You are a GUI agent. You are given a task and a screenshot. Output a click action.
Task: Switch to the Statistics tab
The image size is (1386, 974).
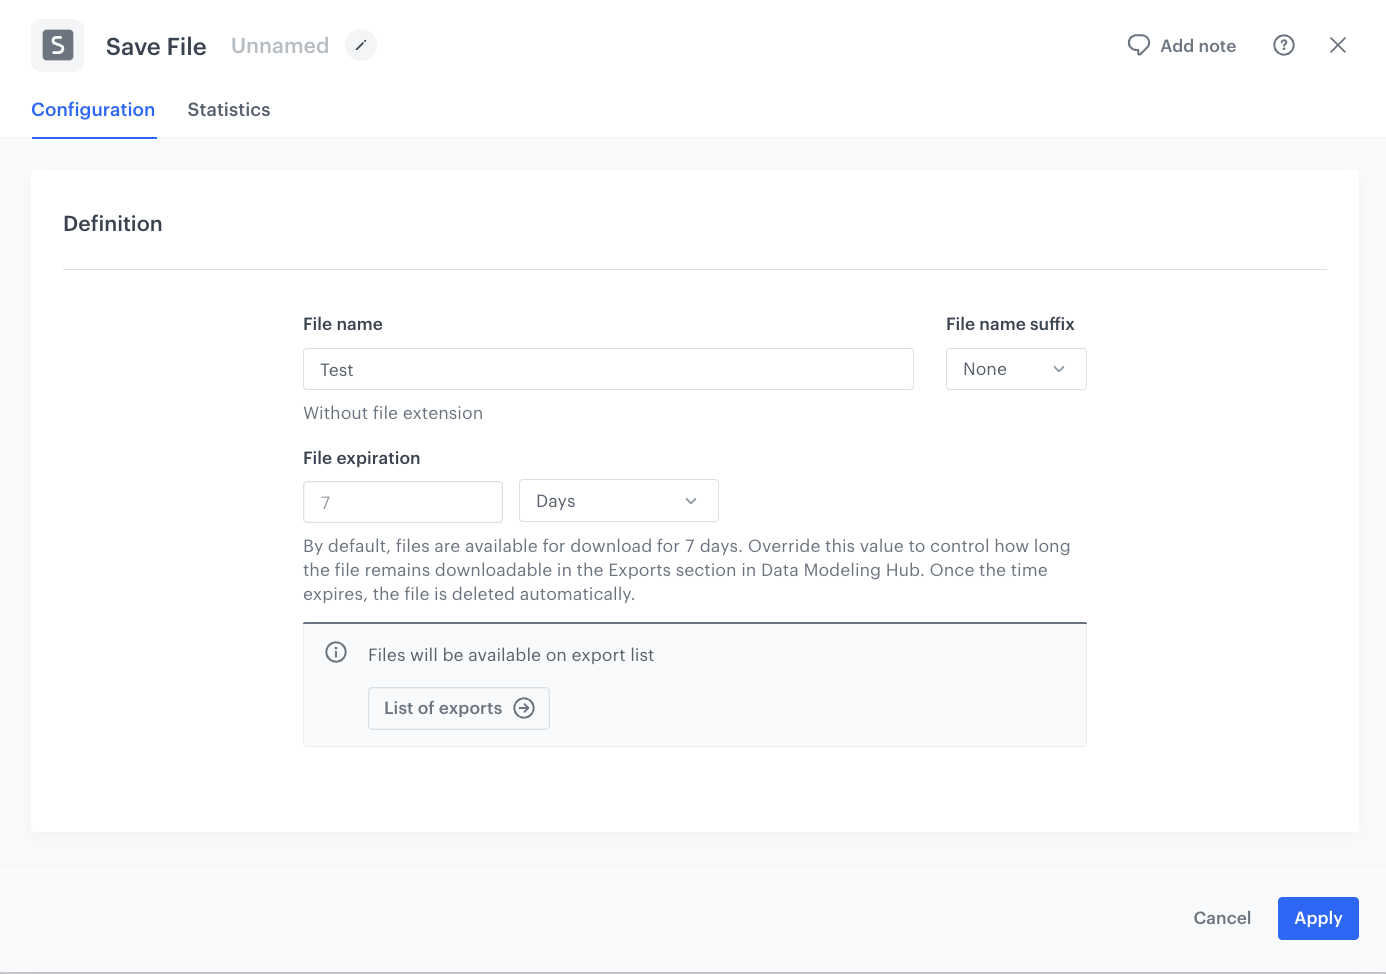[x=229, y=110]
